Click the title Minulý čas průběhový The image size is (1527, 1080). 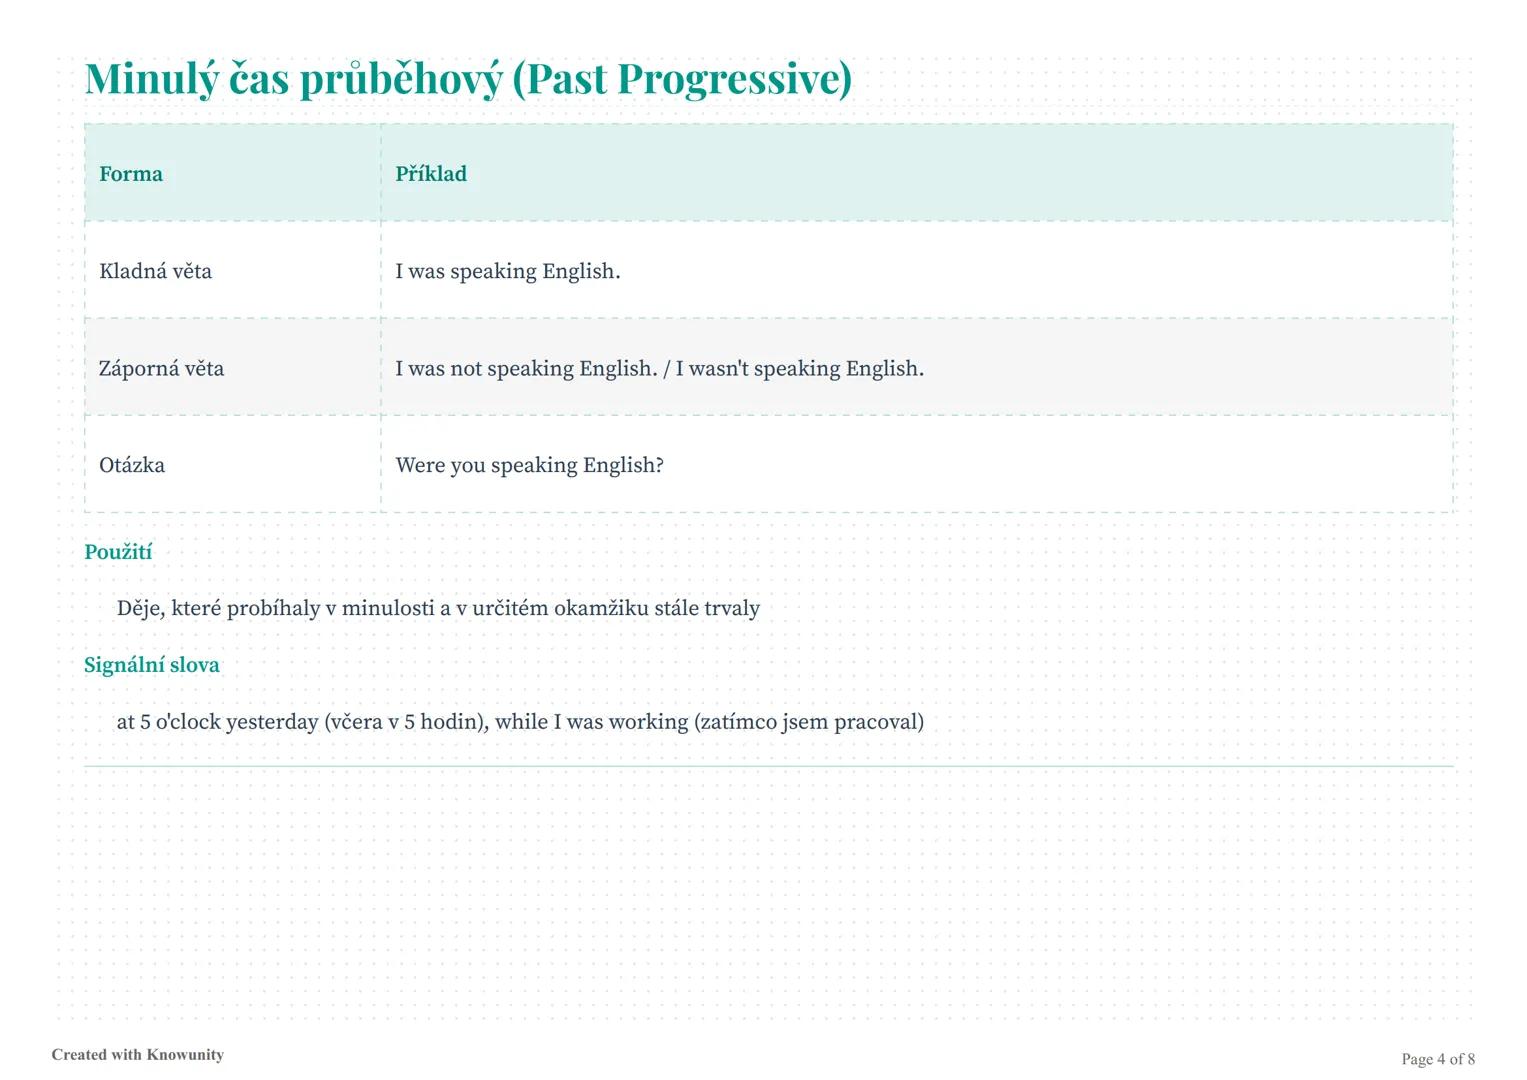click(293, 79)
